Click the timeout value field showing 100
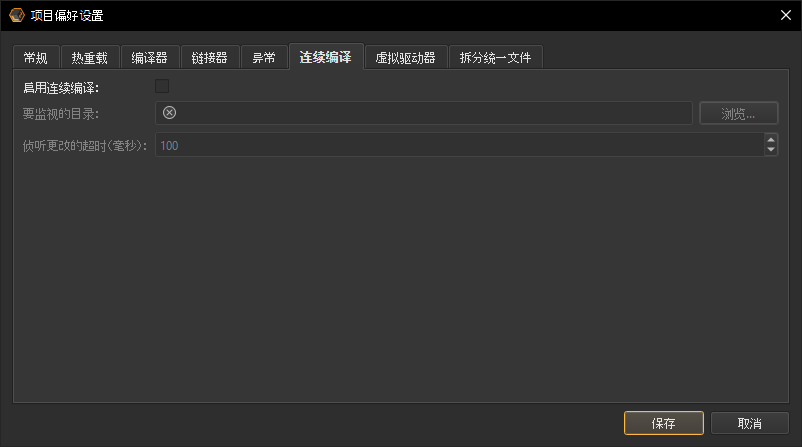The image size is (802, 447). pyautogui.click(x=459, y=145)
